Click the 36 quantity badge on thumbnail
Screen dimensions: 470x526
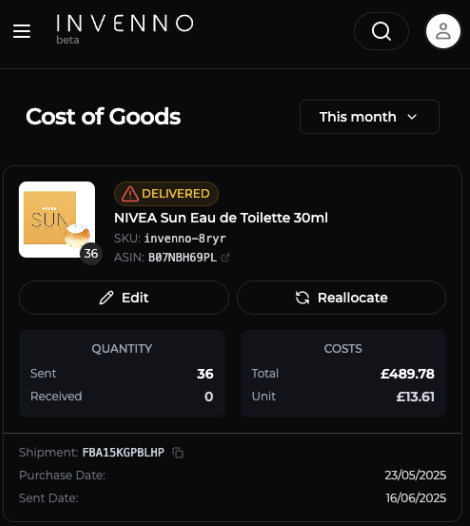pos(91,254)
